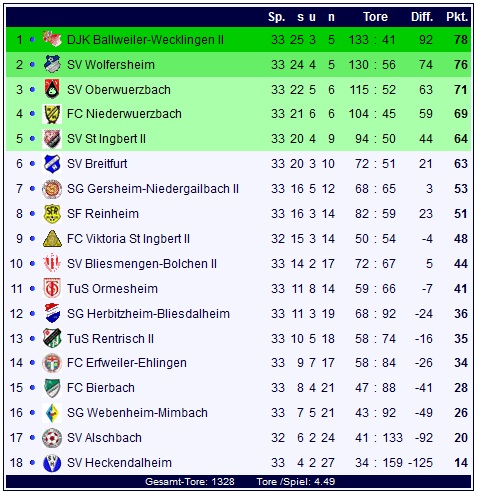The height and width of the screenshot is (493, 479).
Task: Click the DJK Ballweiler-Wecklingen II club crest
Action: point(52,40)
